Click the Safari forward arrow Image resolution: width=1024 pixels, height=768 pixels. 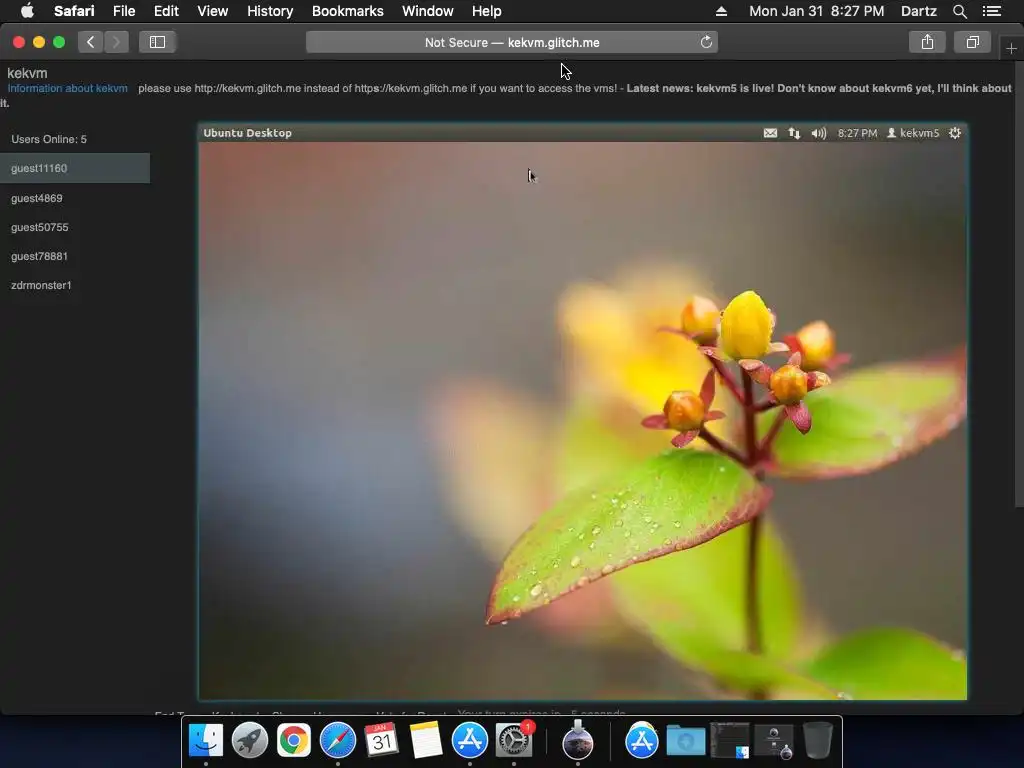pos(116,42)
